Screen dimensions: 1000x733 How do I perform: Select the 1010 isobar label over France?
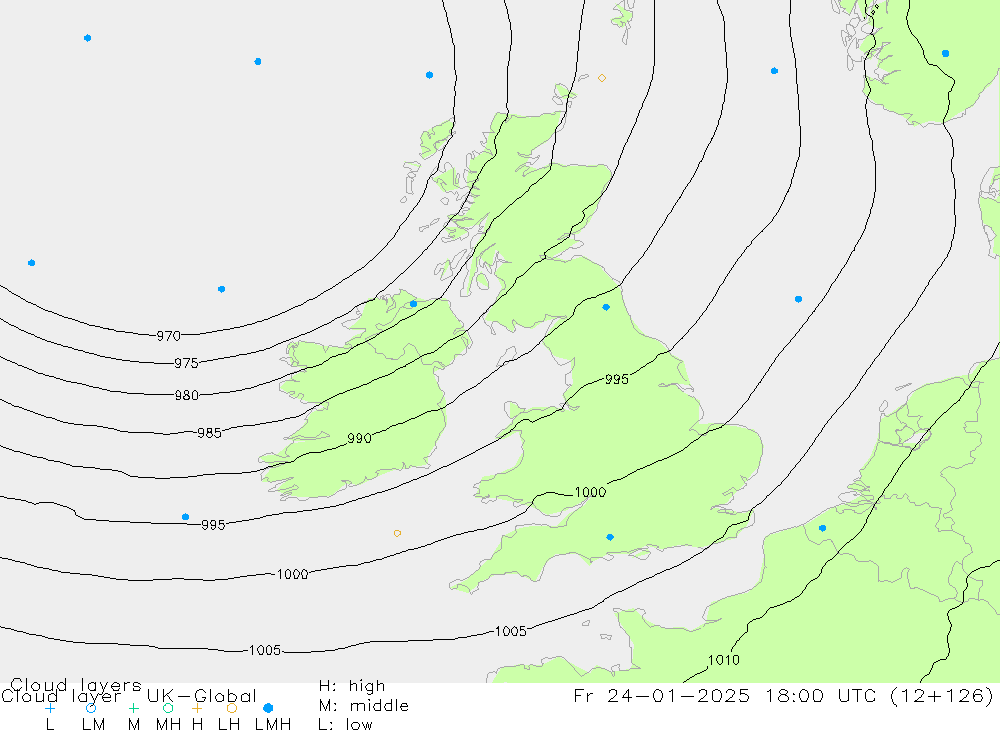tap(724, 660)
